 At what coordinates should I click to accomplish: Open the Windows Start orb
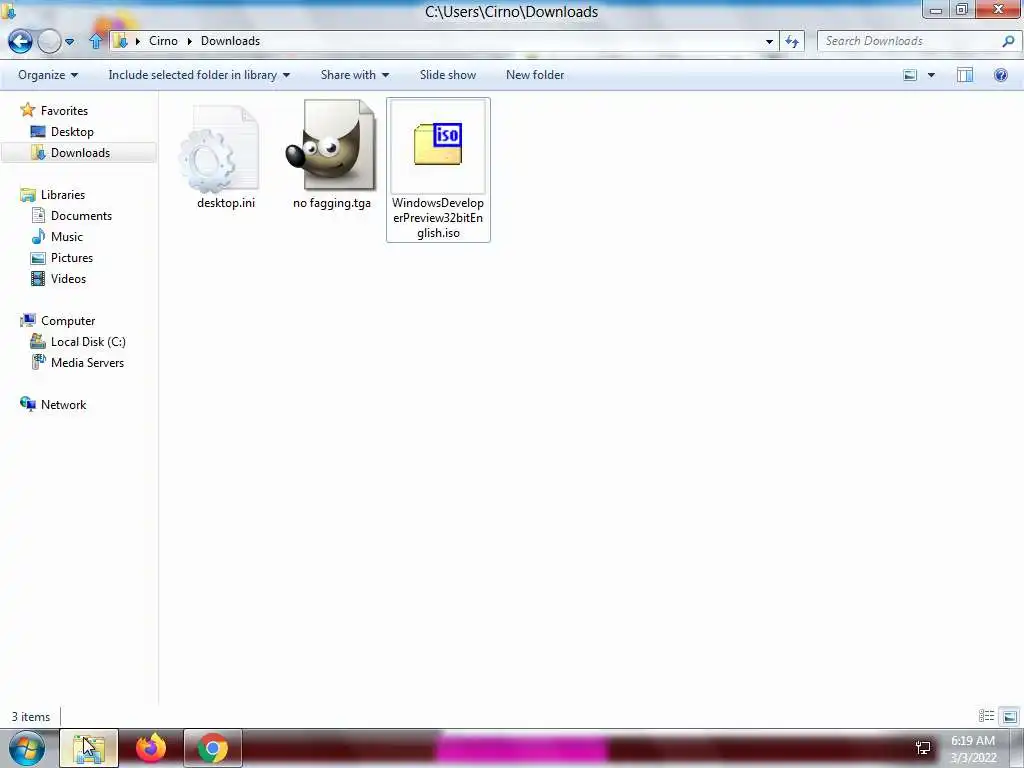coord(27,748)
